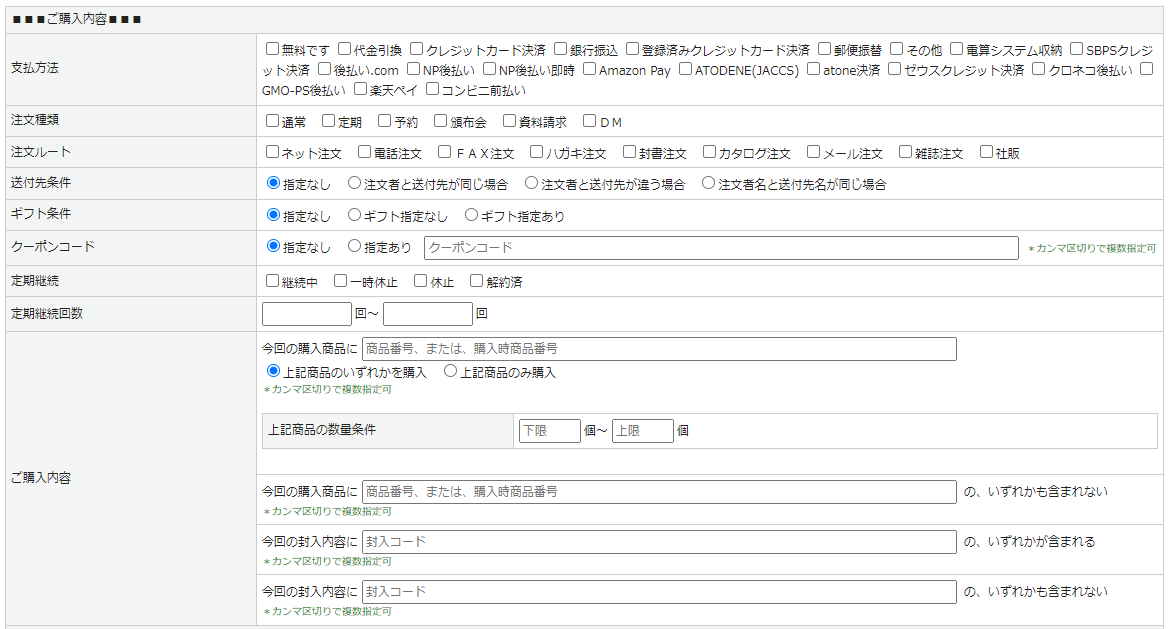
Task: Check the 代金引換 payment checkbox
Action: [x=345, y=49]
